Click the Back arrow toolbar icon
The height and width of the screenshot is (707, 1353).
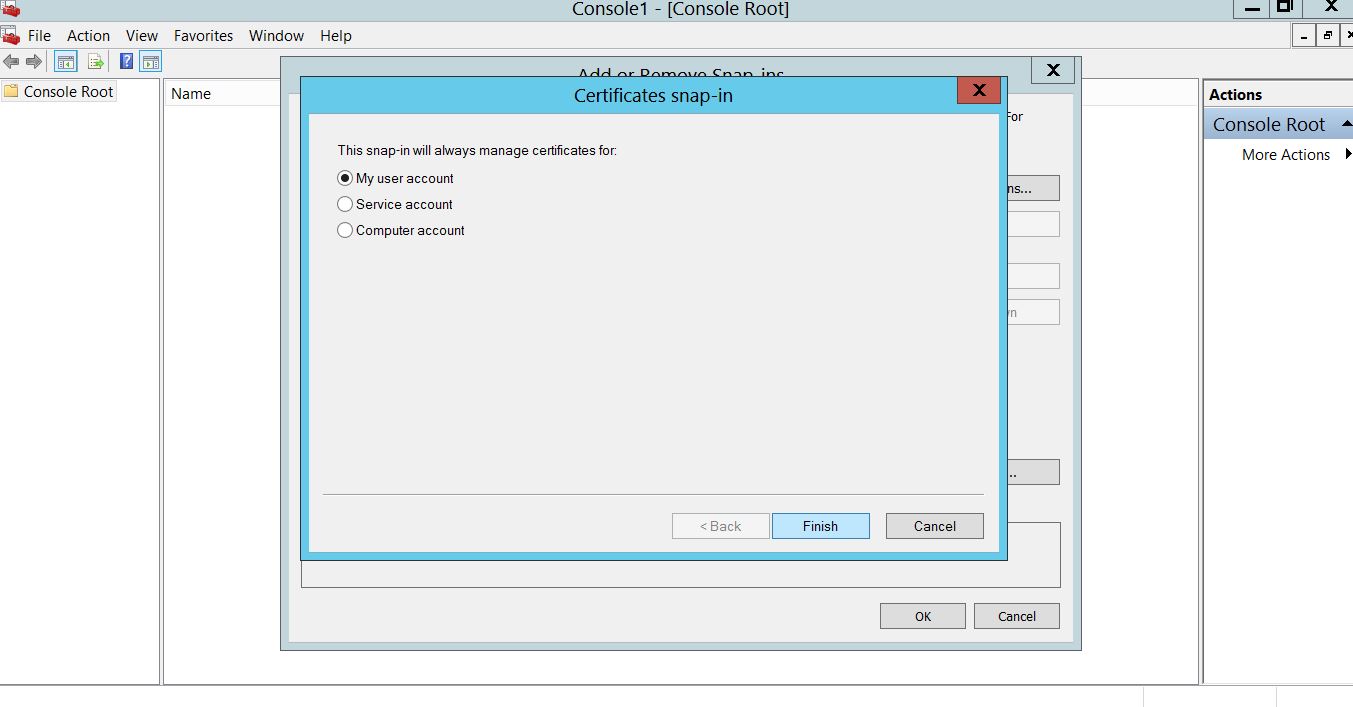pyautogui.click(x=11, y=62)
